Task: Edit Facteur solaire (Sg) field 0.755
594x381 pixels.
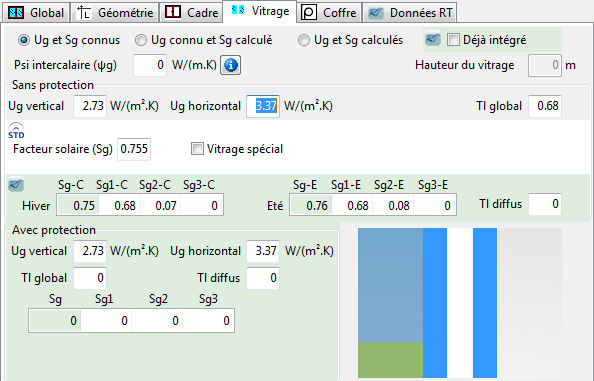Action: pyautogui.click(x=134, y=149)
